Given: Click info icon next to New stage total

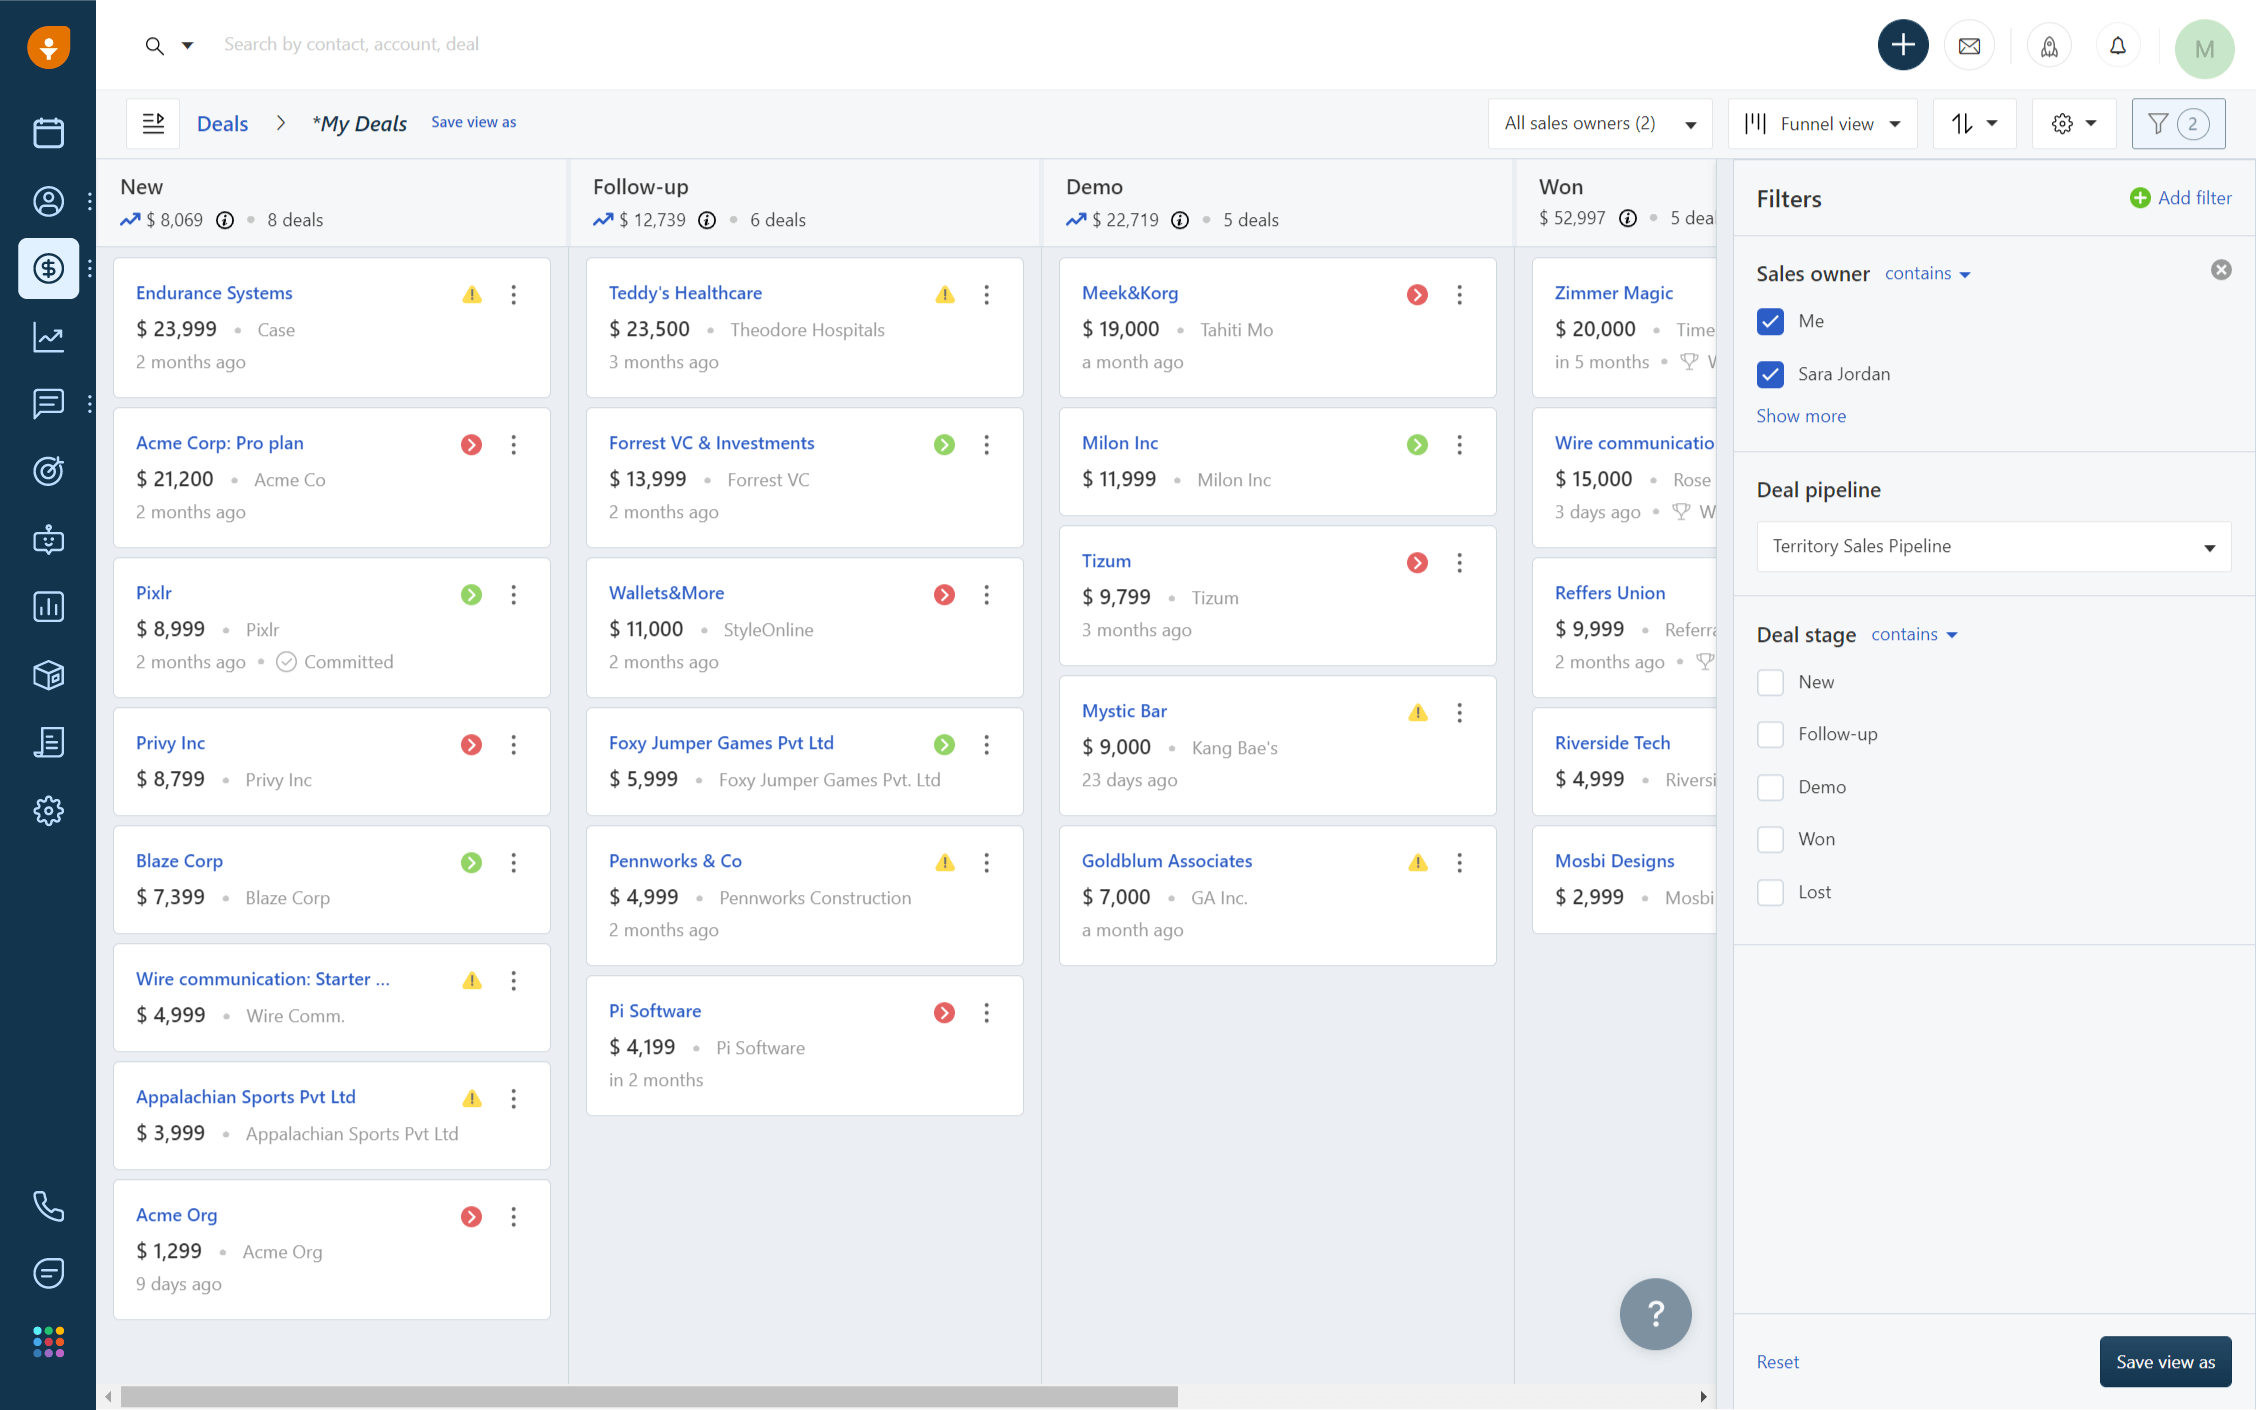Looking at the screenshot, I should (225, 220).
